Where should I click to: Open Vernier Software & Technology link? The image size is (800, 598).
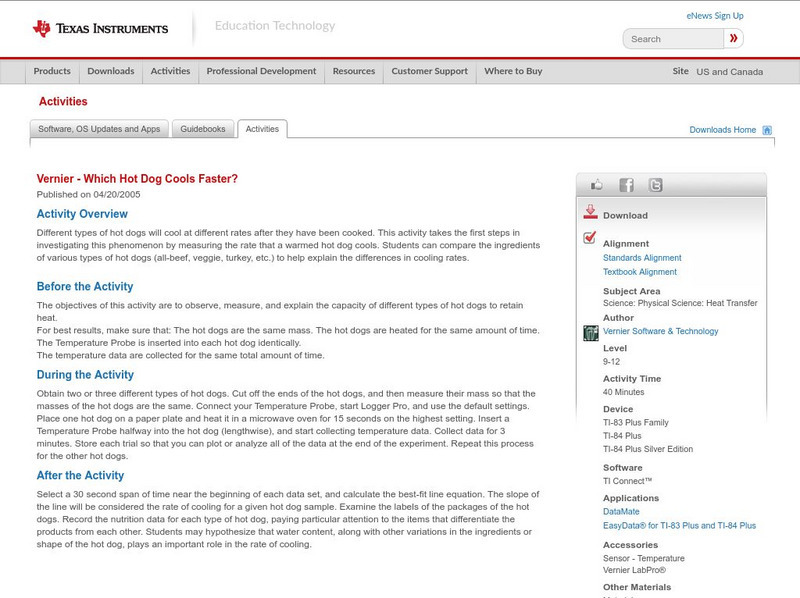coord(660,331)
